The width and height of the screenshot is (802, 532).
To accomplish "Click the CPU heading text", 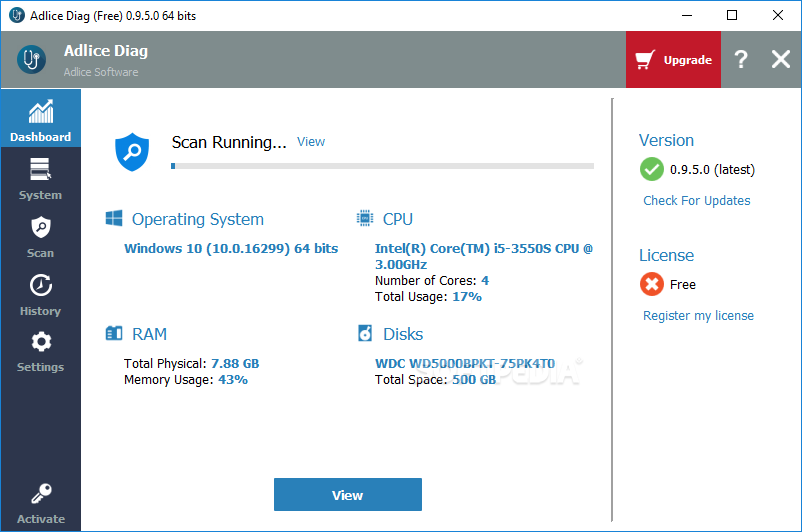I will (398, 219).
